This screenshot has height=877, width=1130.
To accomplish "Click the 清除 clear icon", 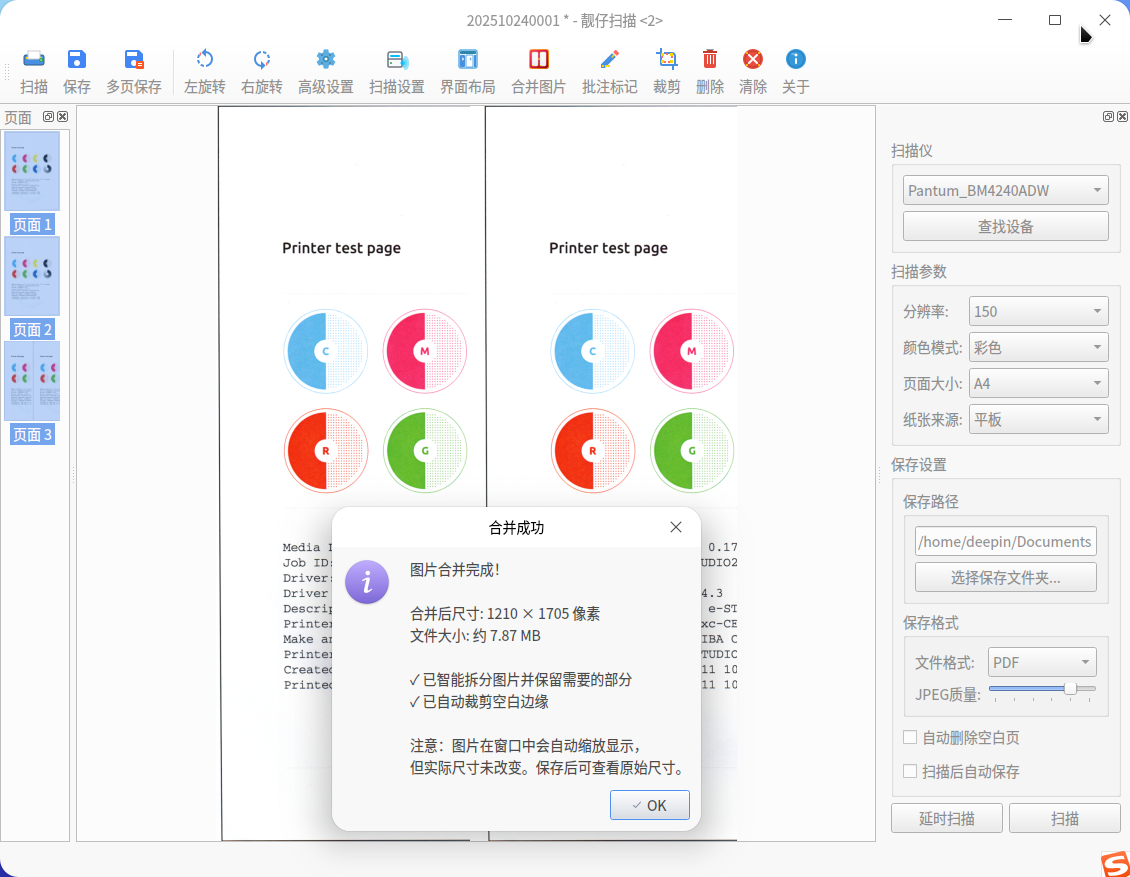I will point(752,71).
